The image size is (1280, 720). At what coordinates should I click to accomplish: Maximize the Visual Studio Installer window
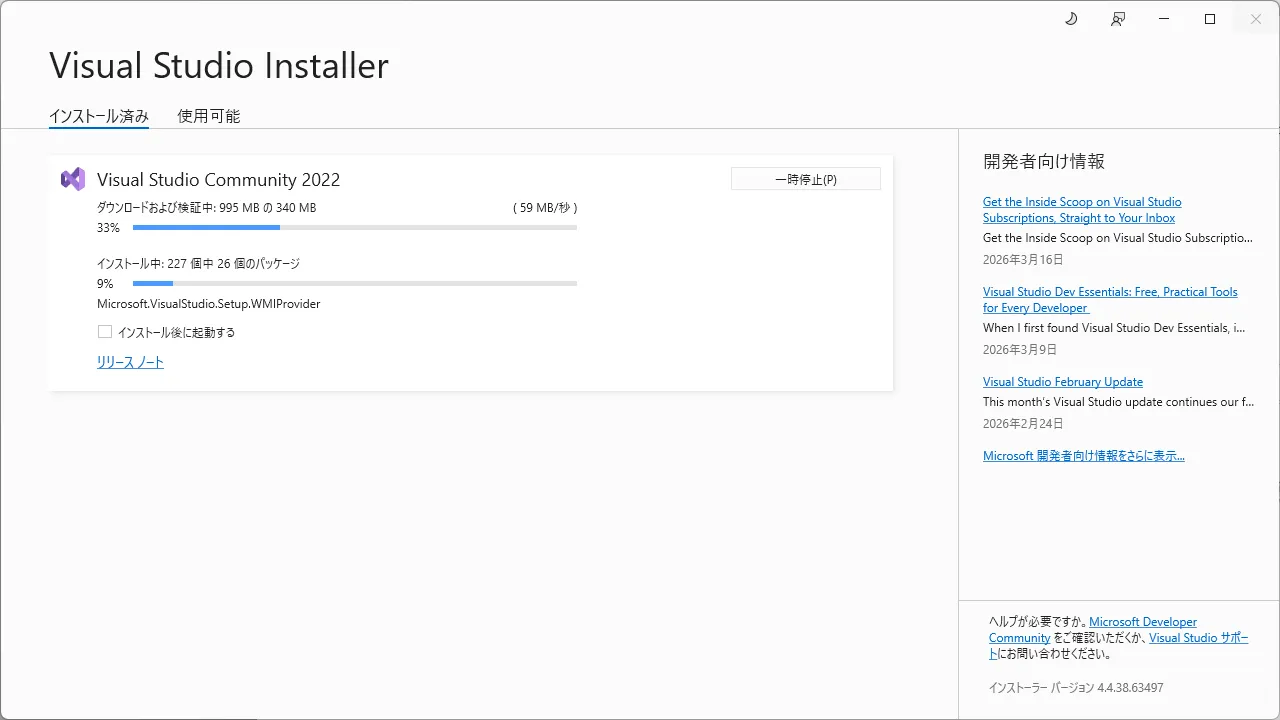1209,18
